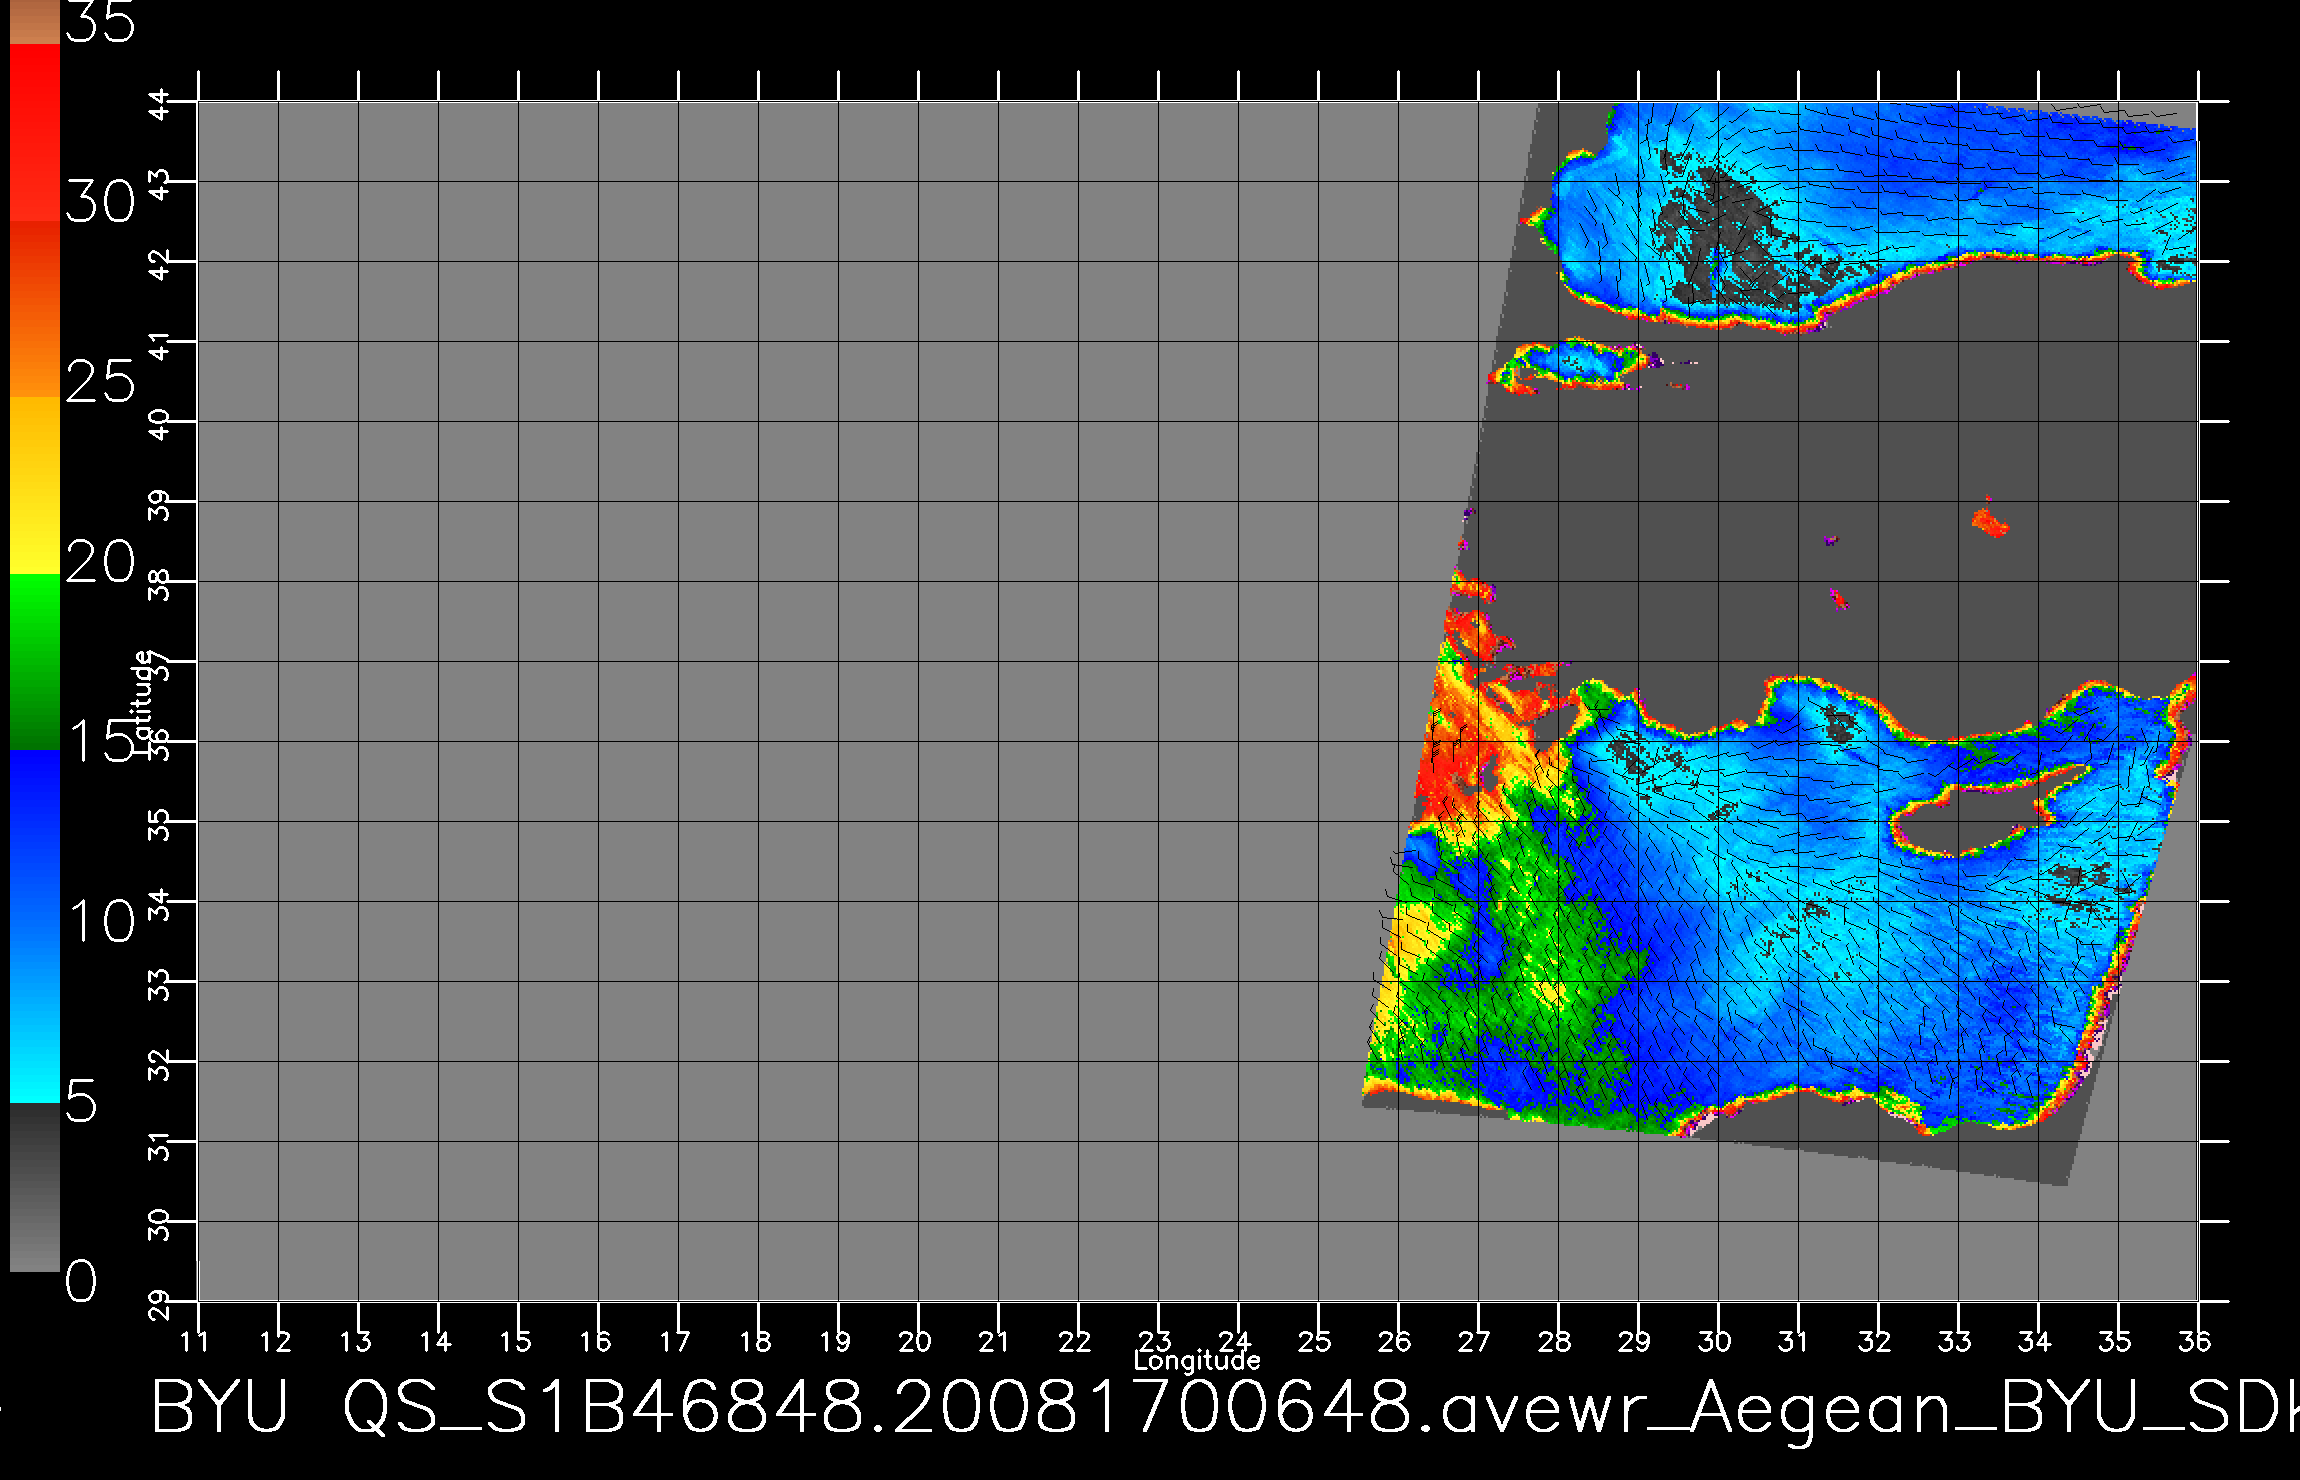Click the colorbar scale value 30

(x=100, y=202)
